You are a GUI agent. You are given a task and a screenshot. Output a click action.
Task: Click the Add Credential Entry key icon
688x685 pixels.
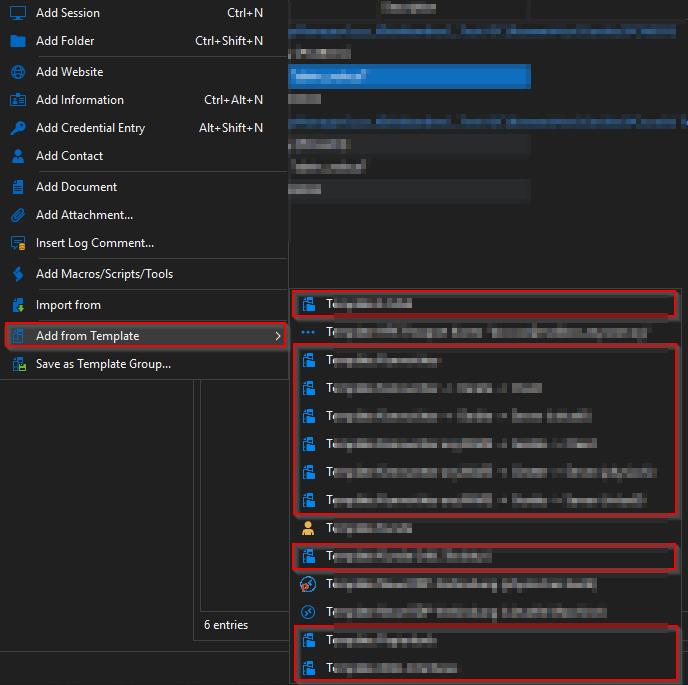[x=18, y=128]
